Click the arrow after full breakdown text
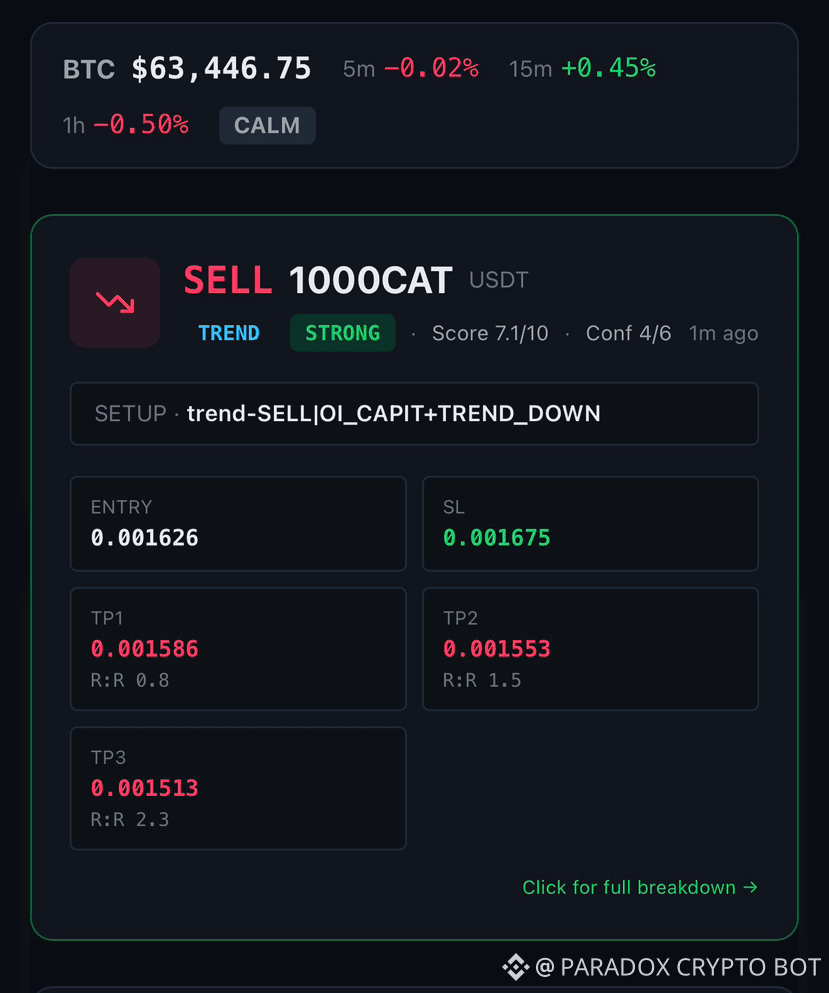 tap(750, 887)
